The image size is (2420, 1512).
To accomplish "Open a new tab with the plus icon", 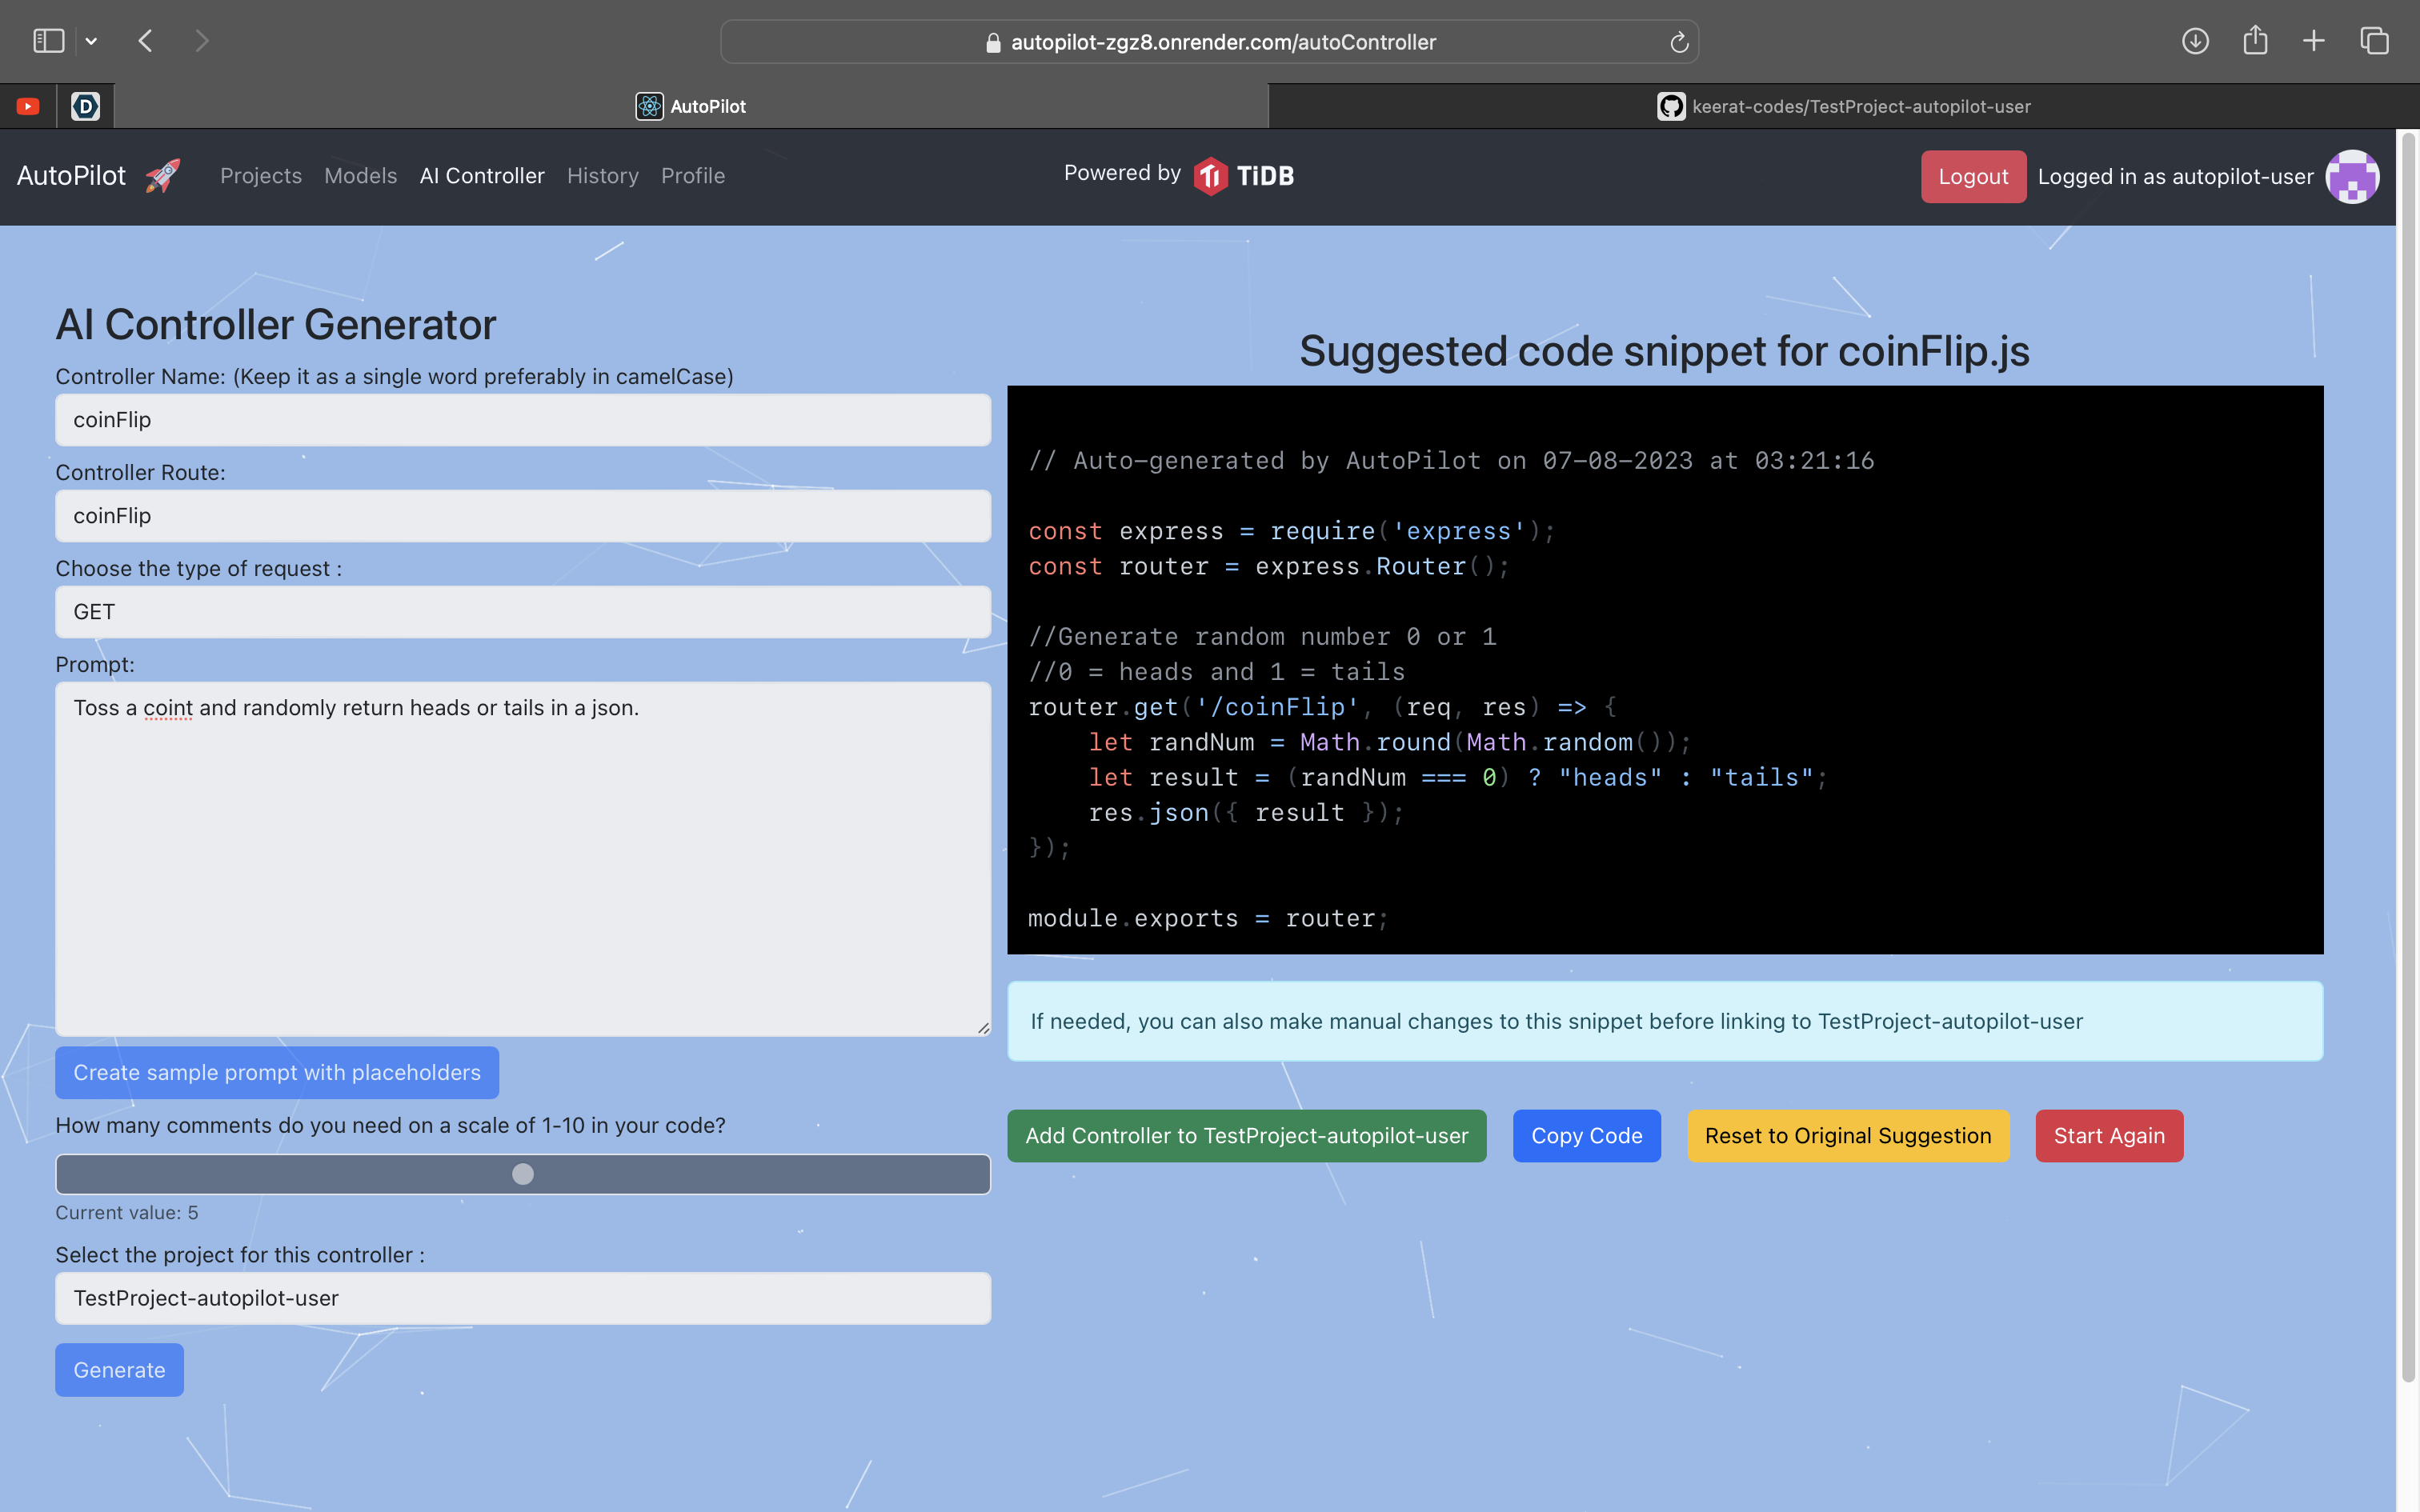I will coord(2314,41).
